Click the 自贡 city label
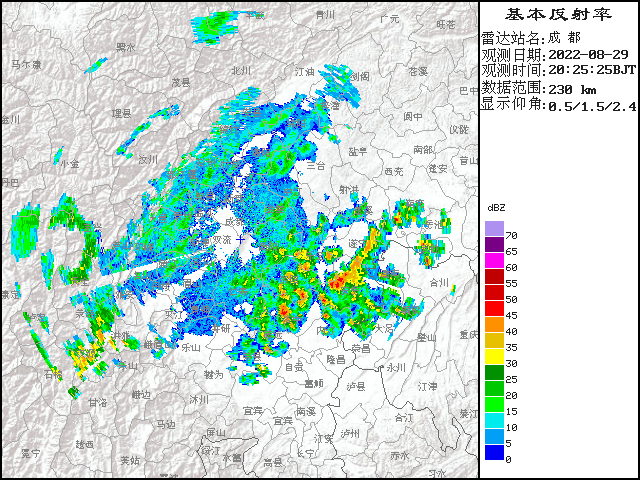The image size is (640, 480). pos(293,366)
